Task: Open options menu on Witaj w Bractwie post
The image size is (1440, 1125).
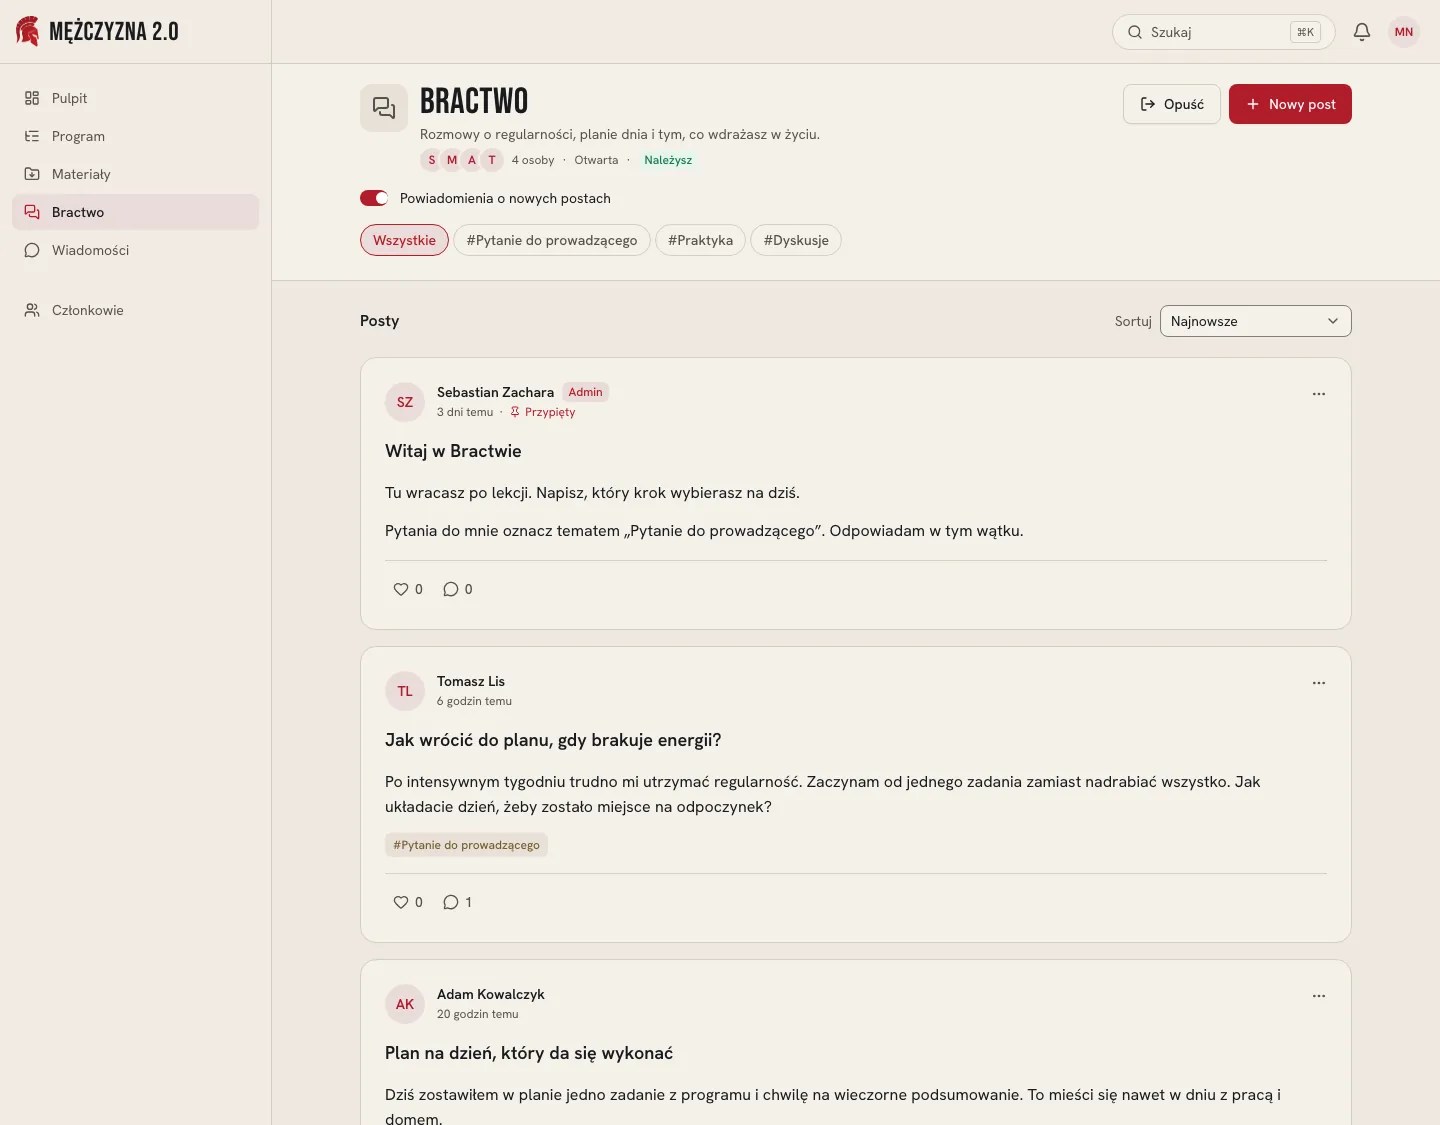Action: [x=1319, y=394]
